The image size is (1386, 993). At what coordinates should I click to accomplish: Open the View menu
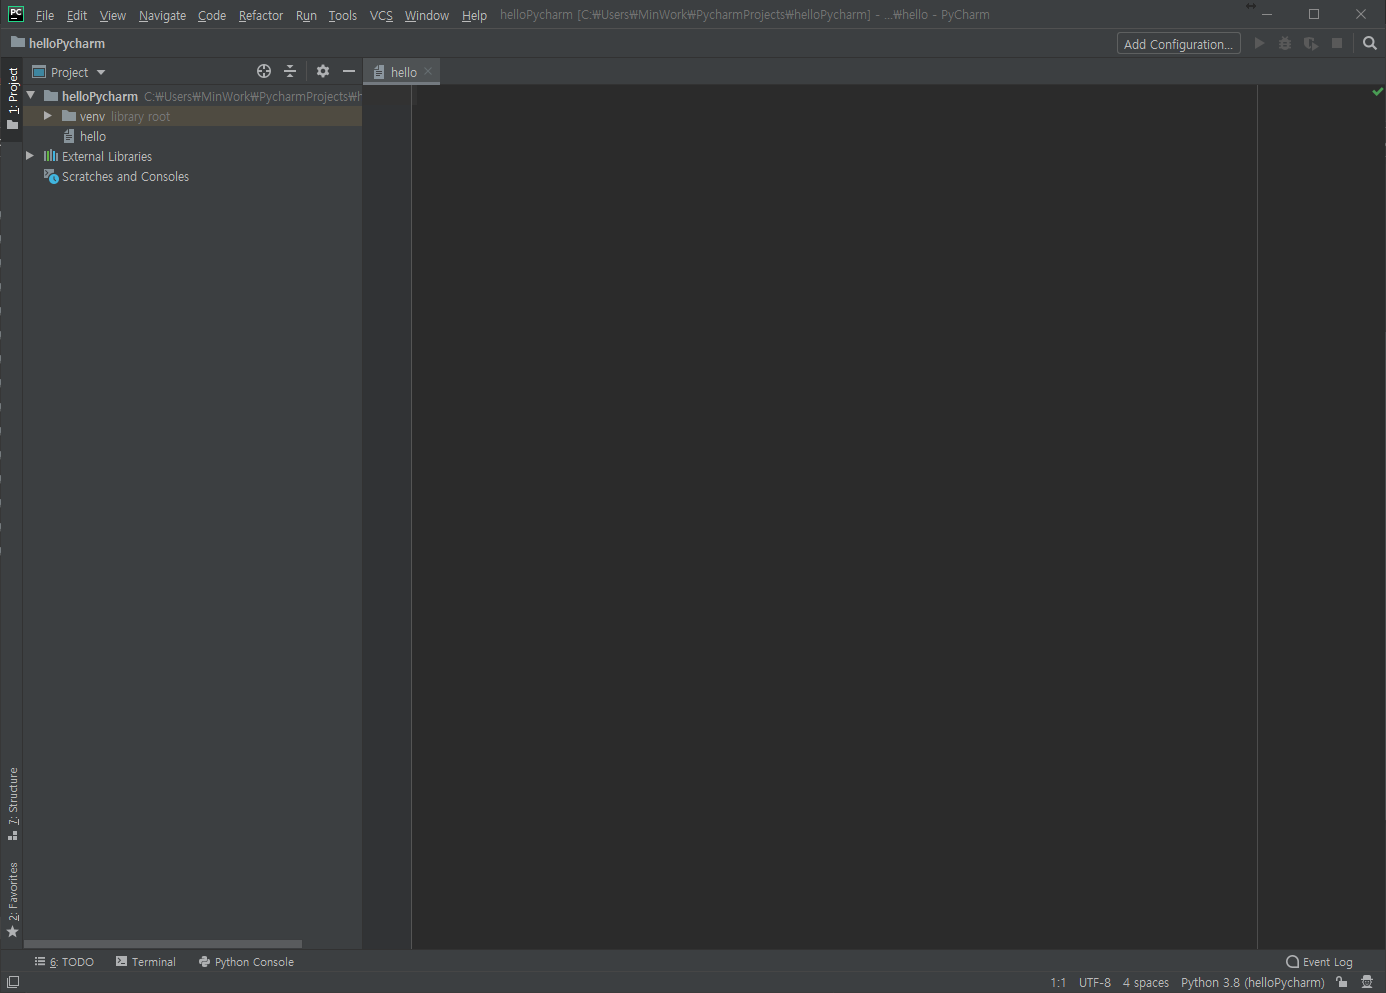point(113,15)
